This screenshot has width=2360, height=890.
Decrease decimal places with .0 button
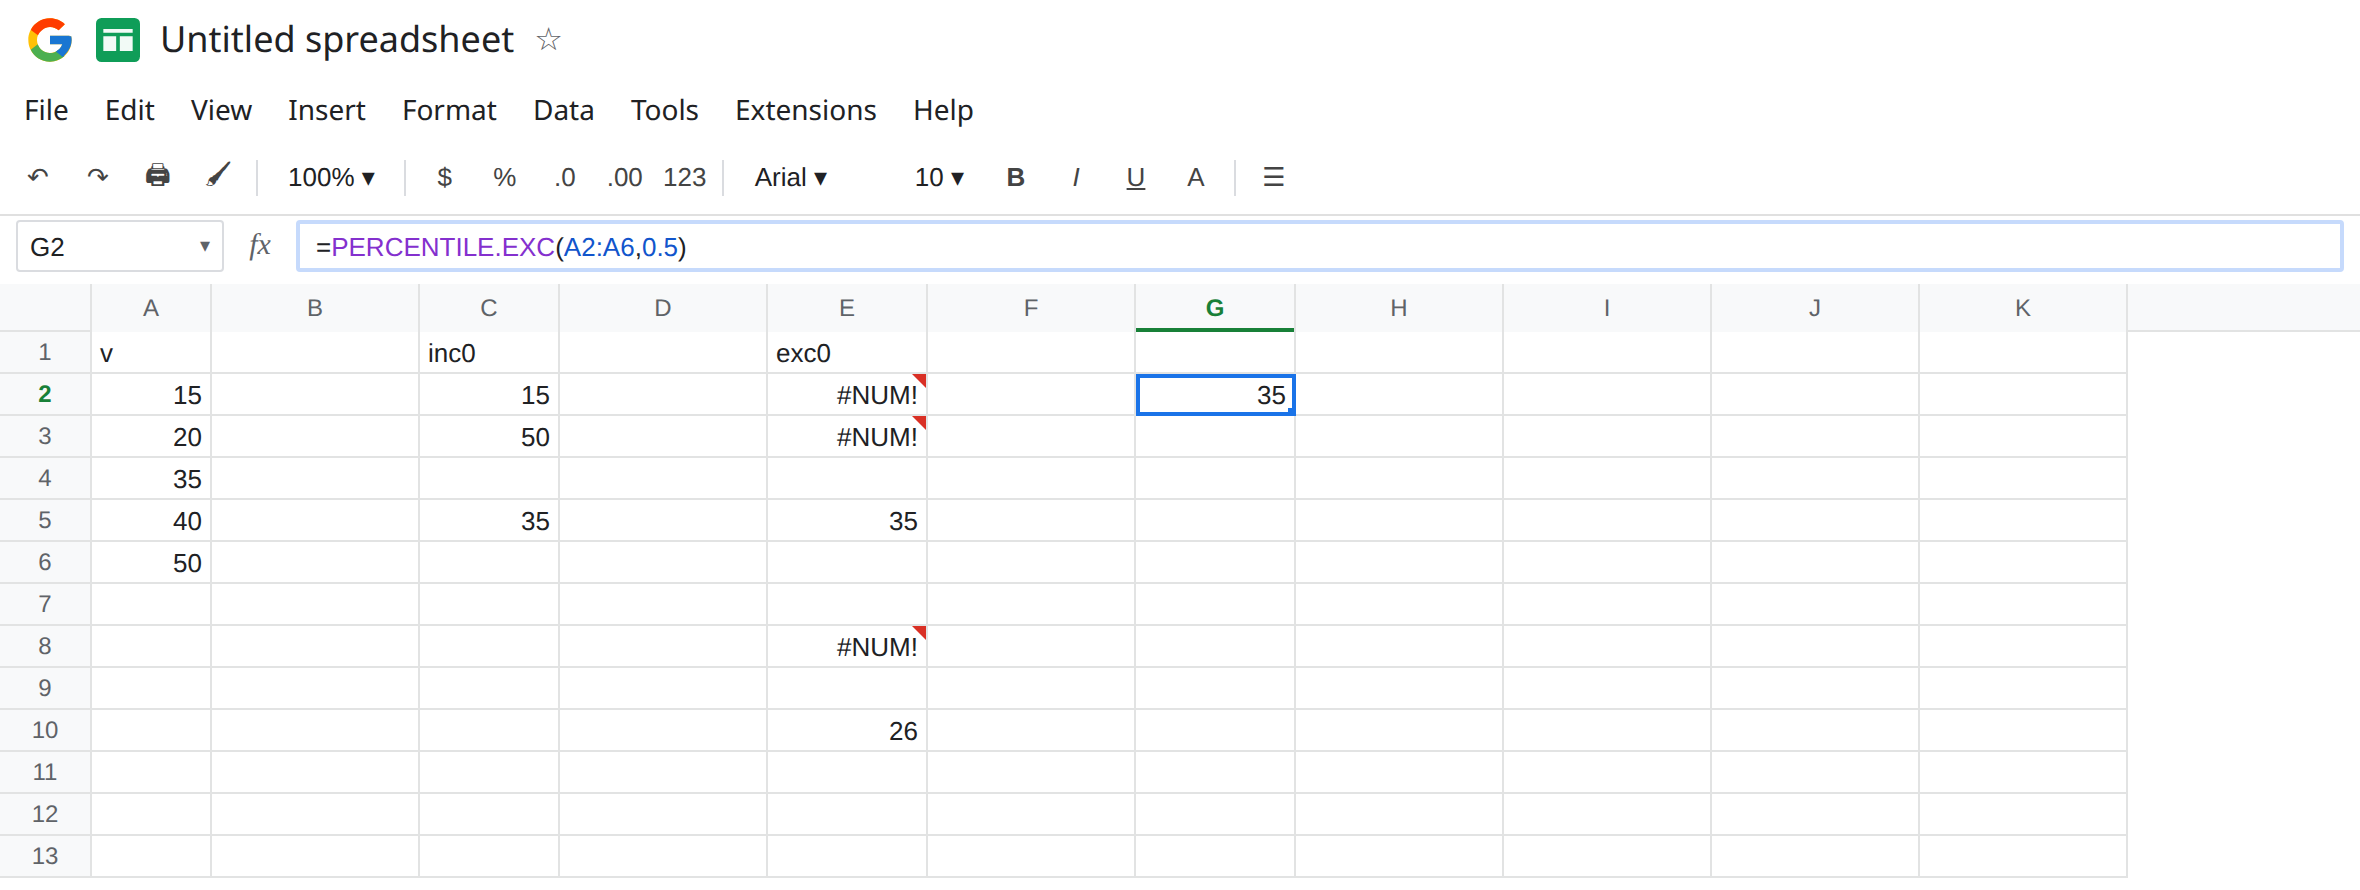coord(565,177)
